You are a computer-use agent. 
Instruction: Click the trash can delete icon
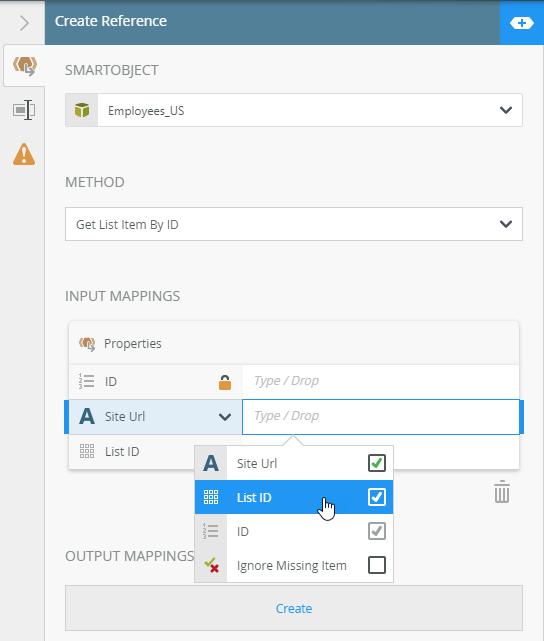(502, 492)
